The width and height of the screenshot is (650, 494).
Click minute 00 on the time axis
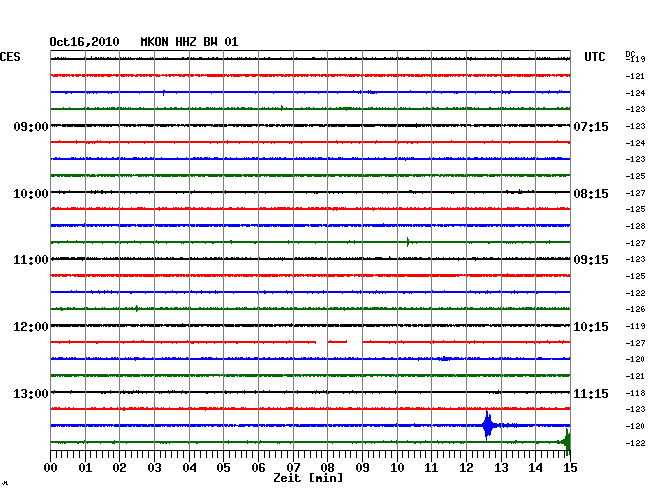[51, 468]
